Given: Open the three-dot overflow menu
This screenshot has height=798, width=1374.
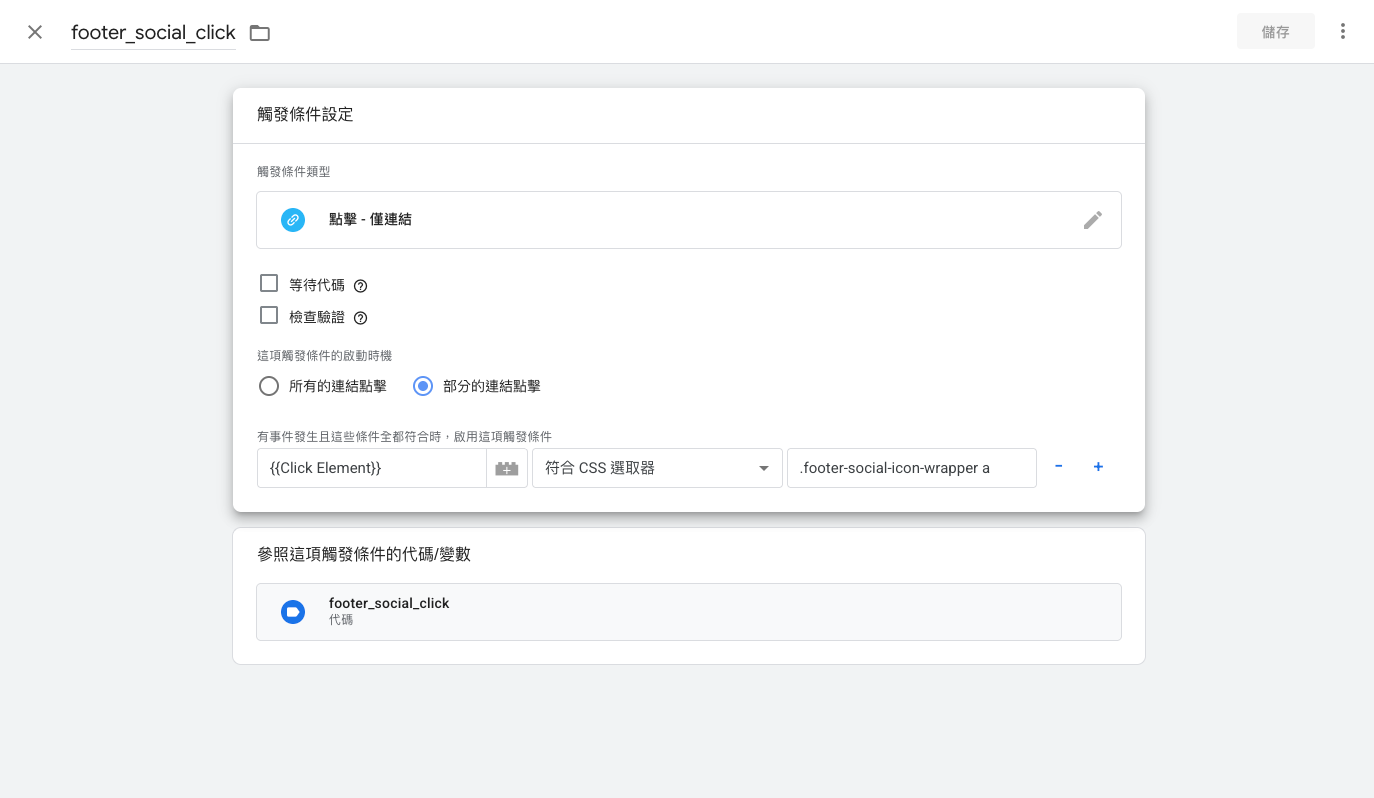Looking at the screenshot, I should (1343, 31).
